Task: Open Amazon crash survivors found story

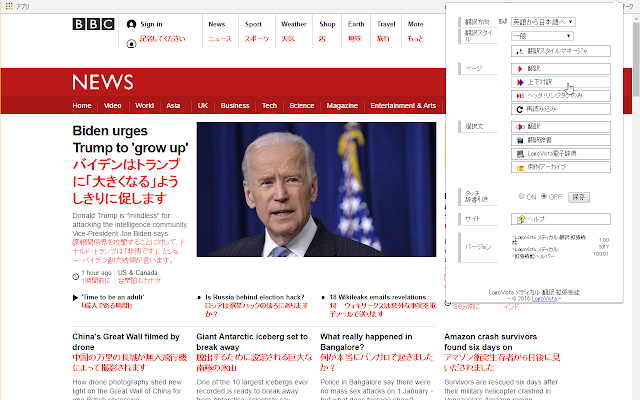Action: tap(490, 342)
